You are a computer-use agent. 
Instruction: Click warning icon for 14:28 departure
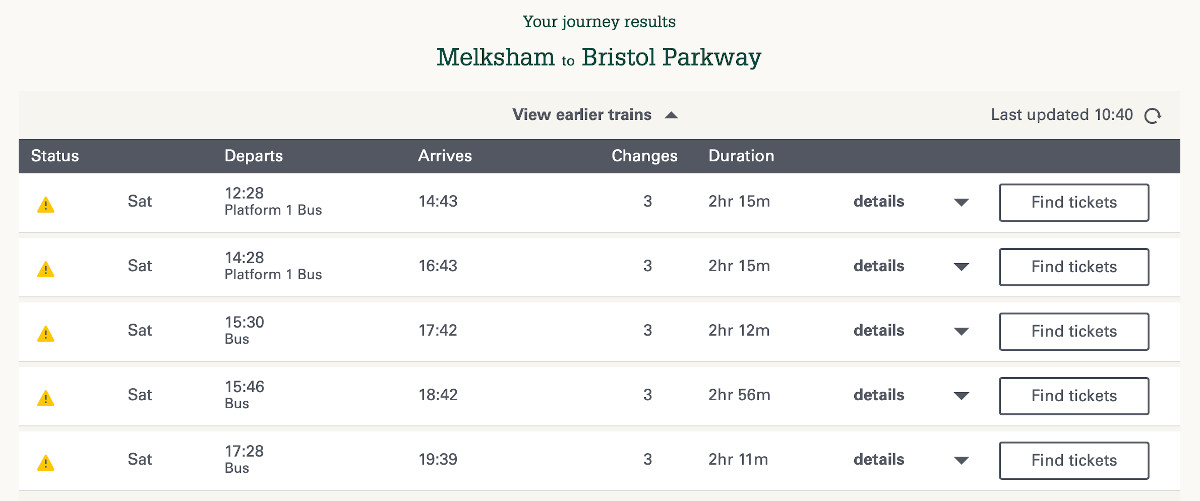tap(46, 269)
